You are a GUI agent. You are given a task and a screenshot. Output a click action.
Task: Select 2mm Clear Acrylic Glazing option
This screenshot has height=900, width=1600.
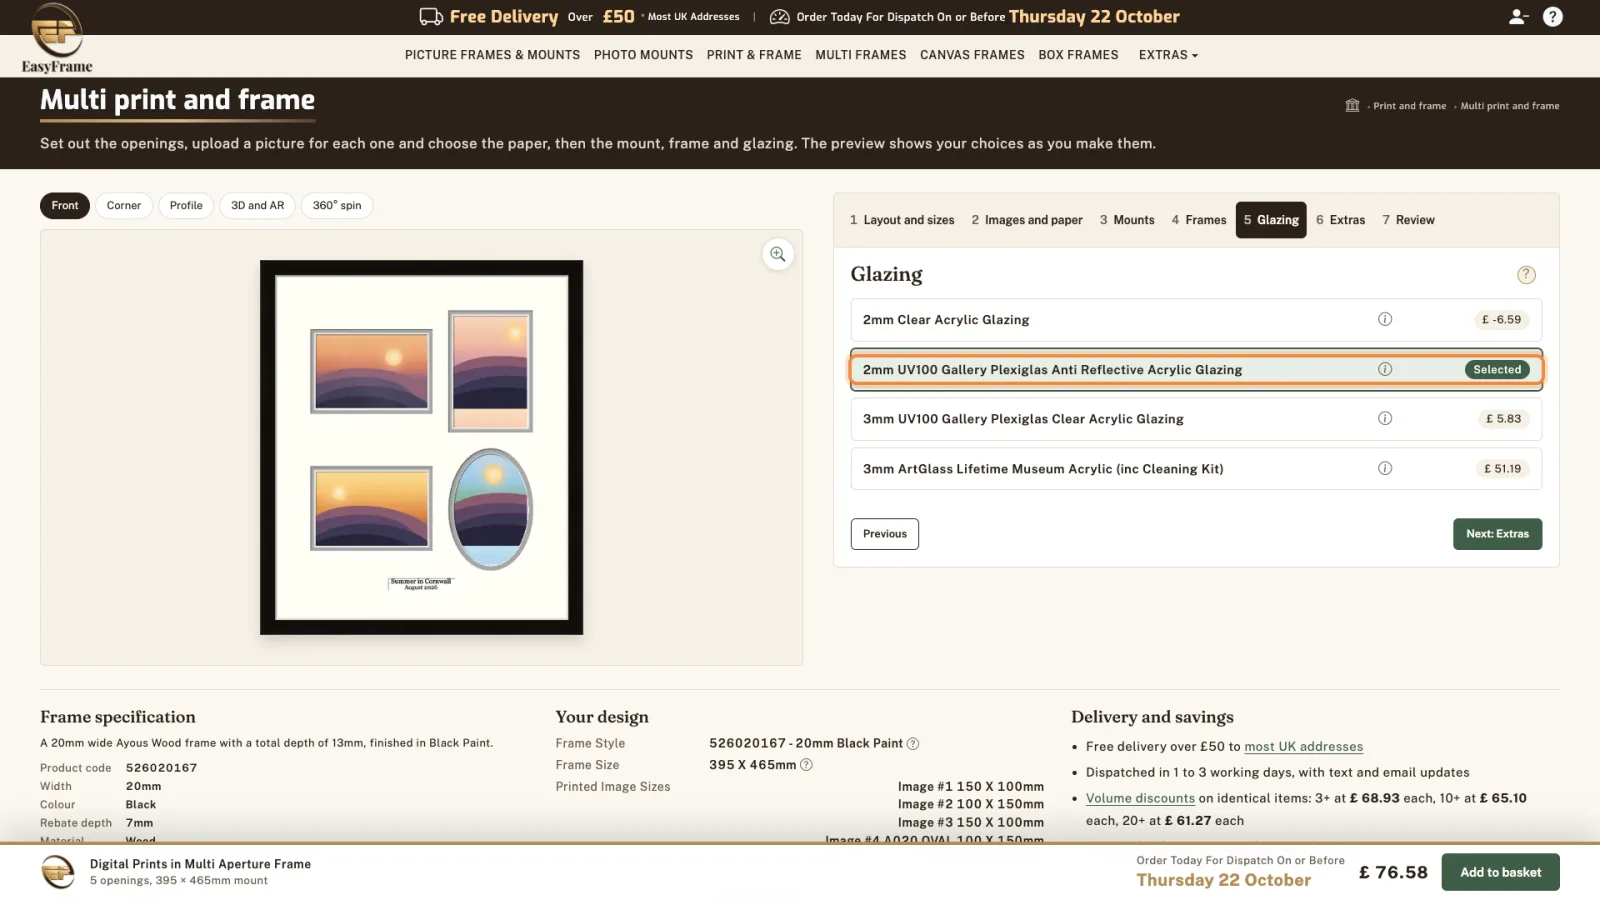[x=1196, y=320]
